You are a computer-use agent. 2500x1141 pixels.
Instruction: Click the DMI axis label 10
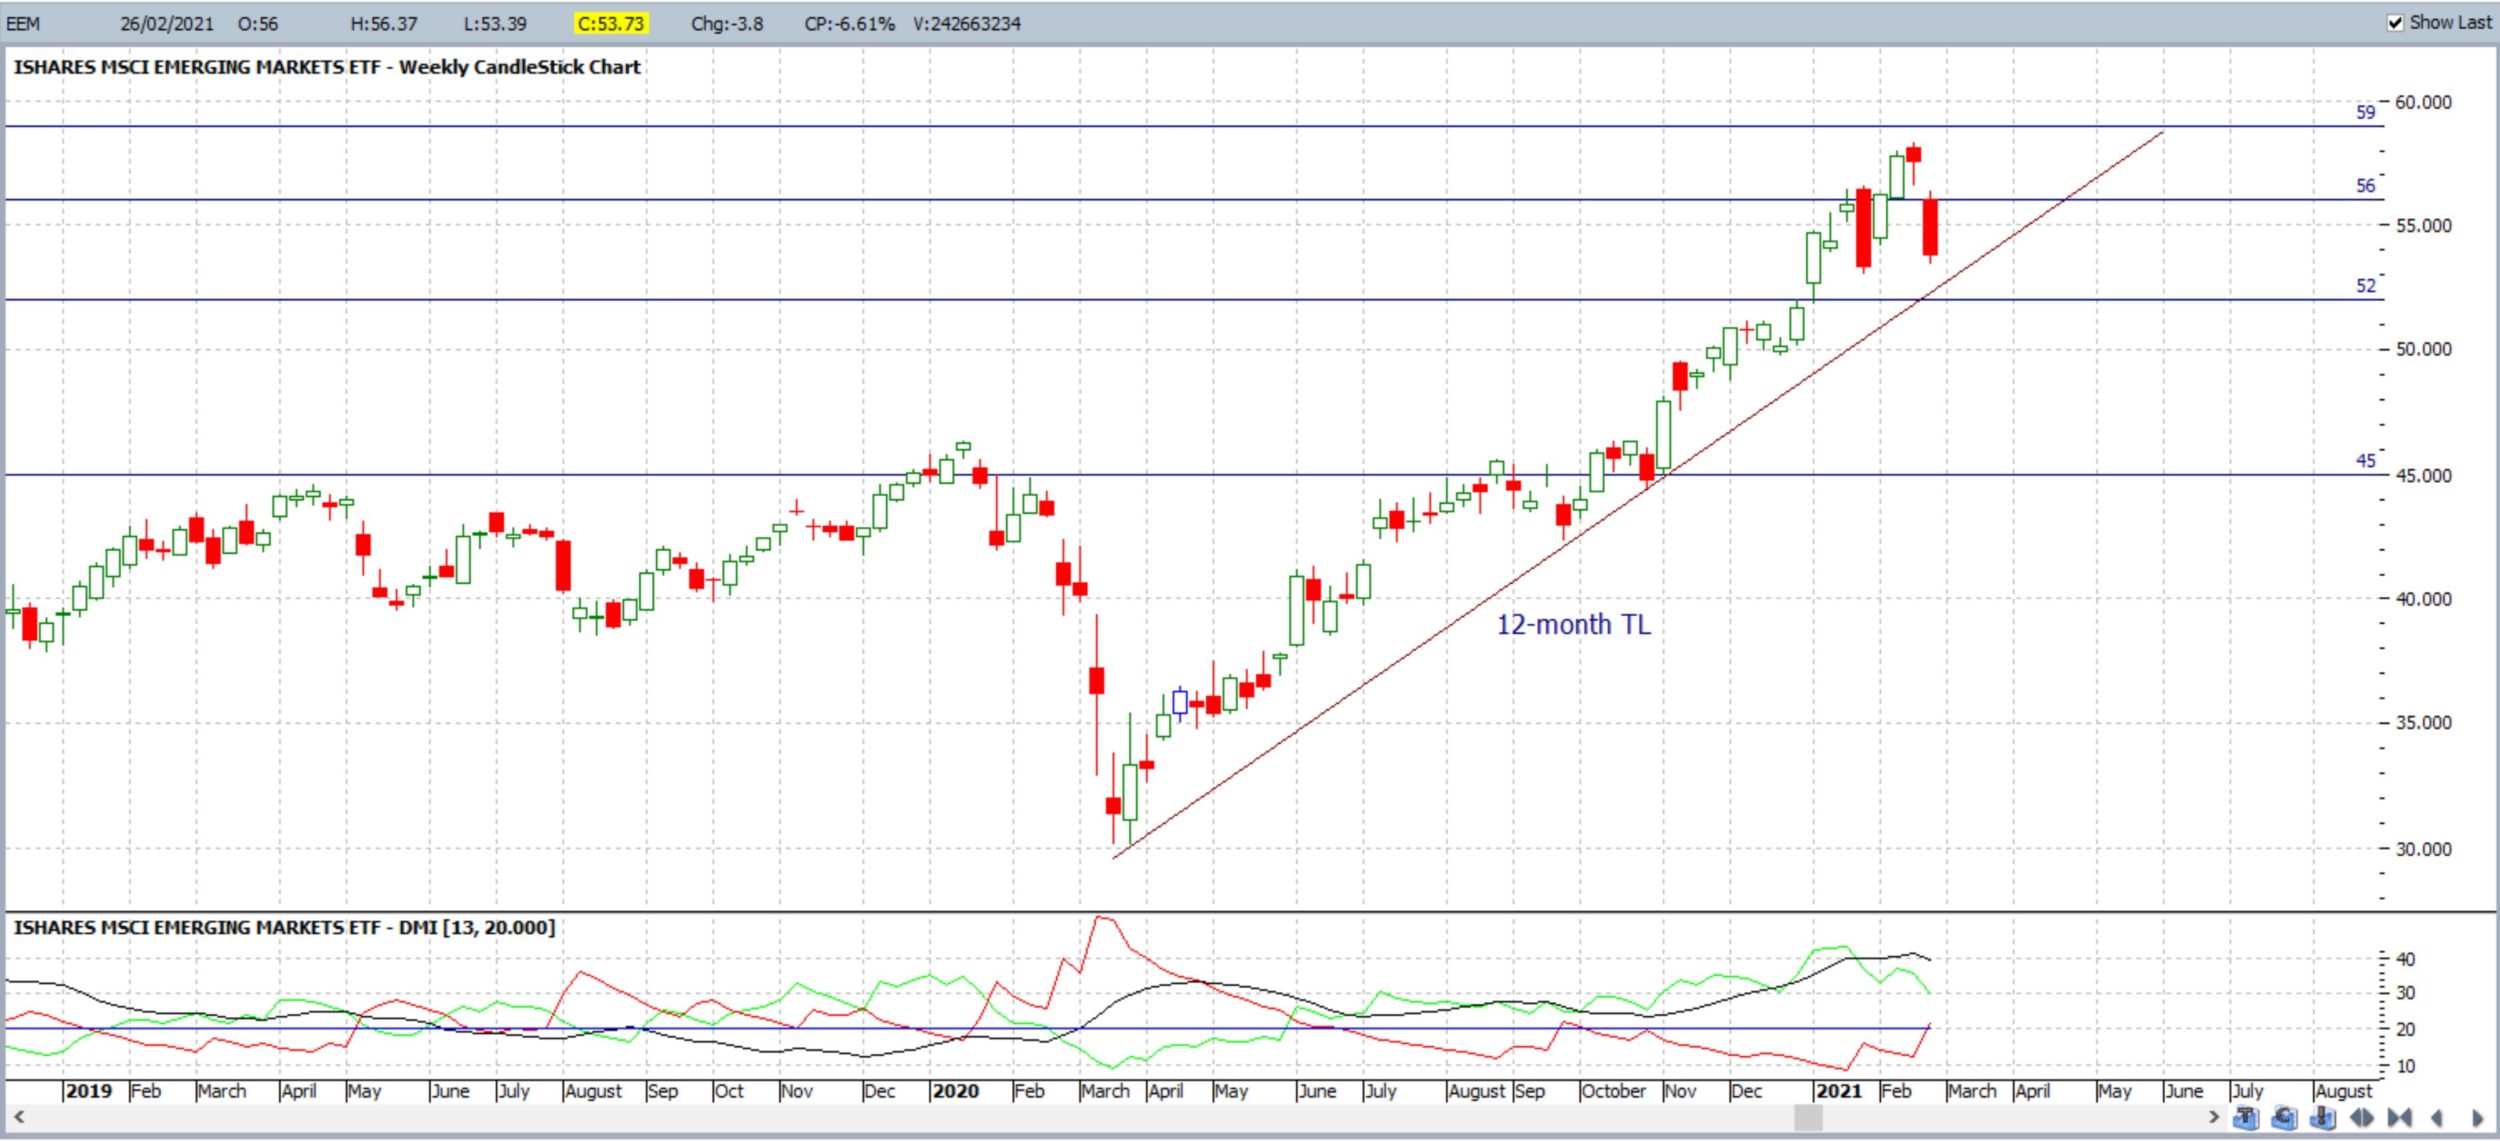pyautogui.click(x=2406, y=1066)
